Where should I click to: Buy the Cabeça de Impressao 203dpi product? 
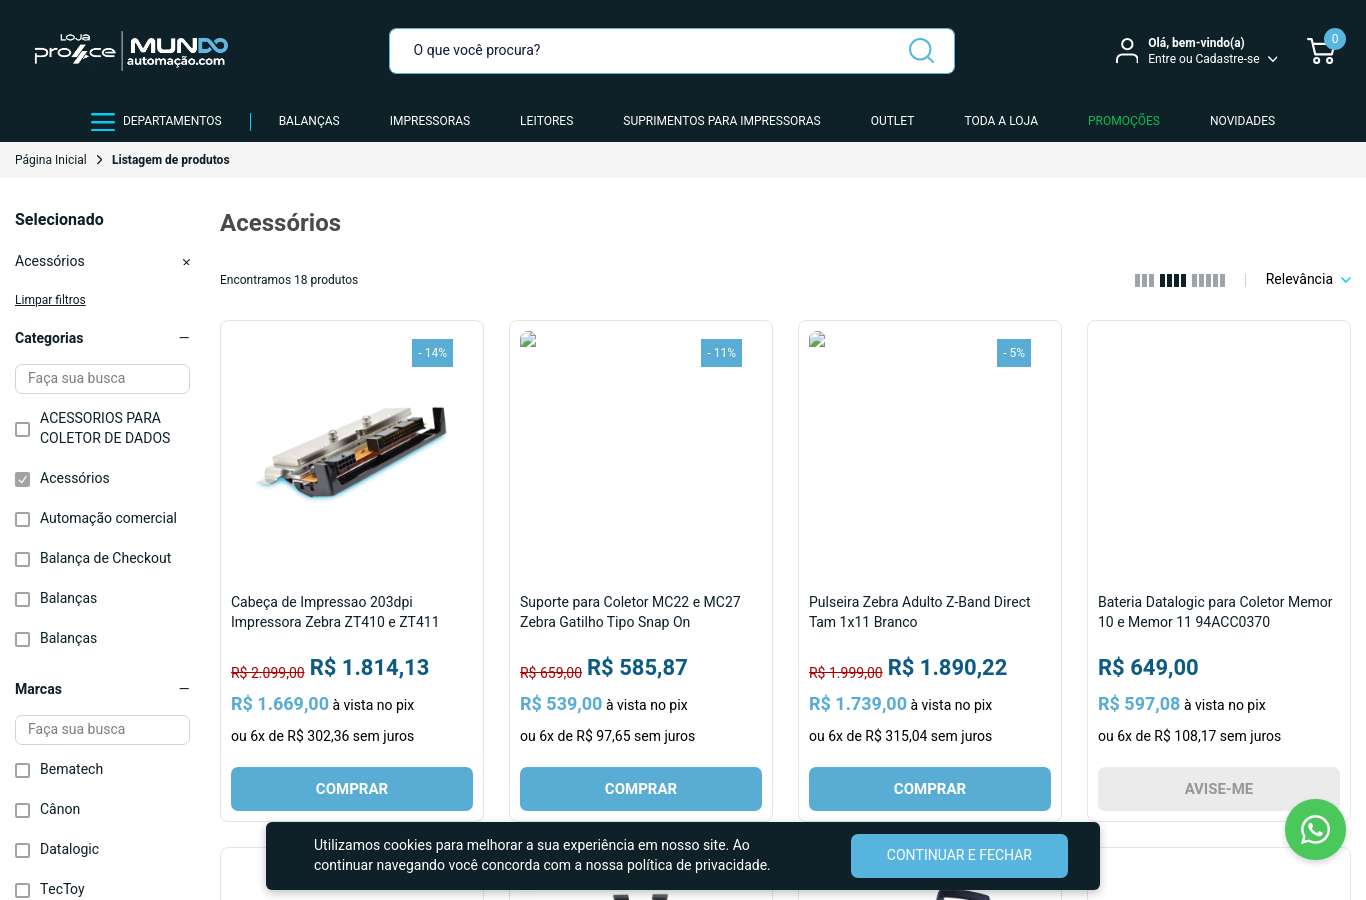pos(352,789)
